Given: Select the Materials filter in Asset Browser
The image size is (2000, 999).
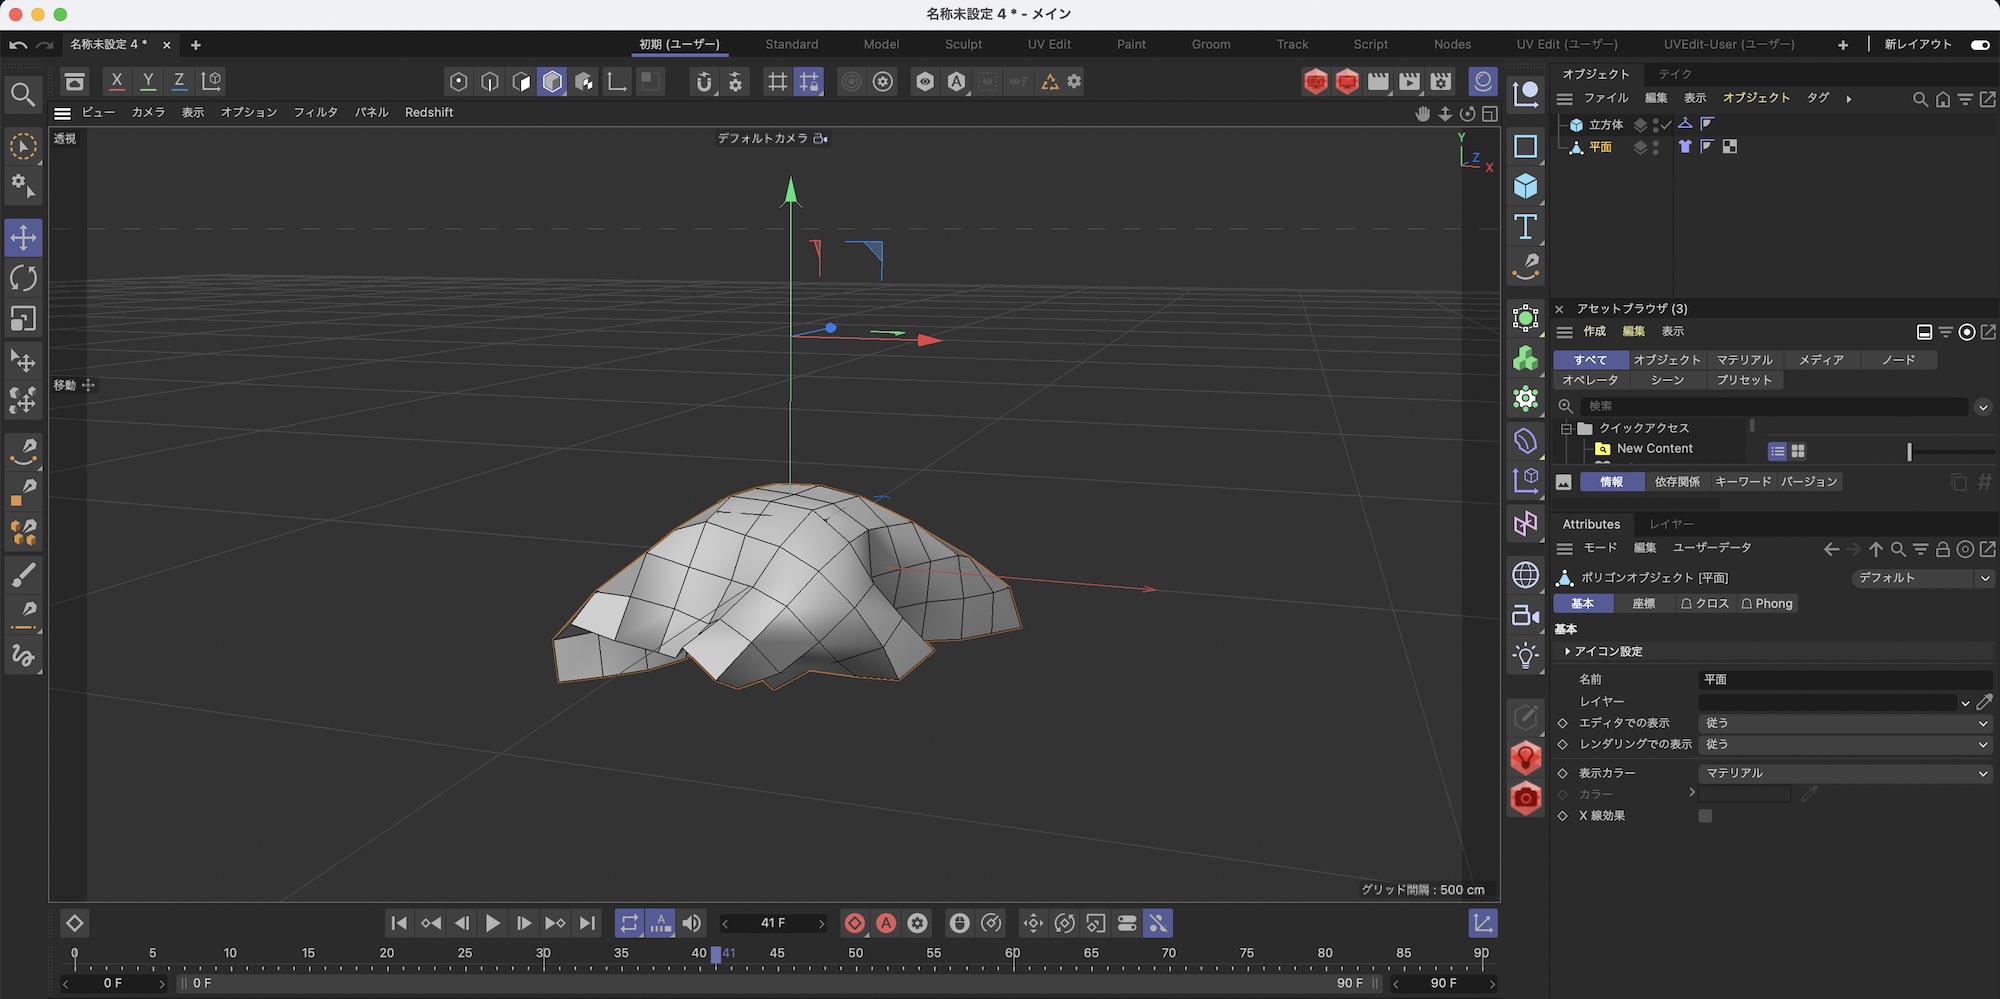Looking at the screenshot, I should pos(1744,360).
